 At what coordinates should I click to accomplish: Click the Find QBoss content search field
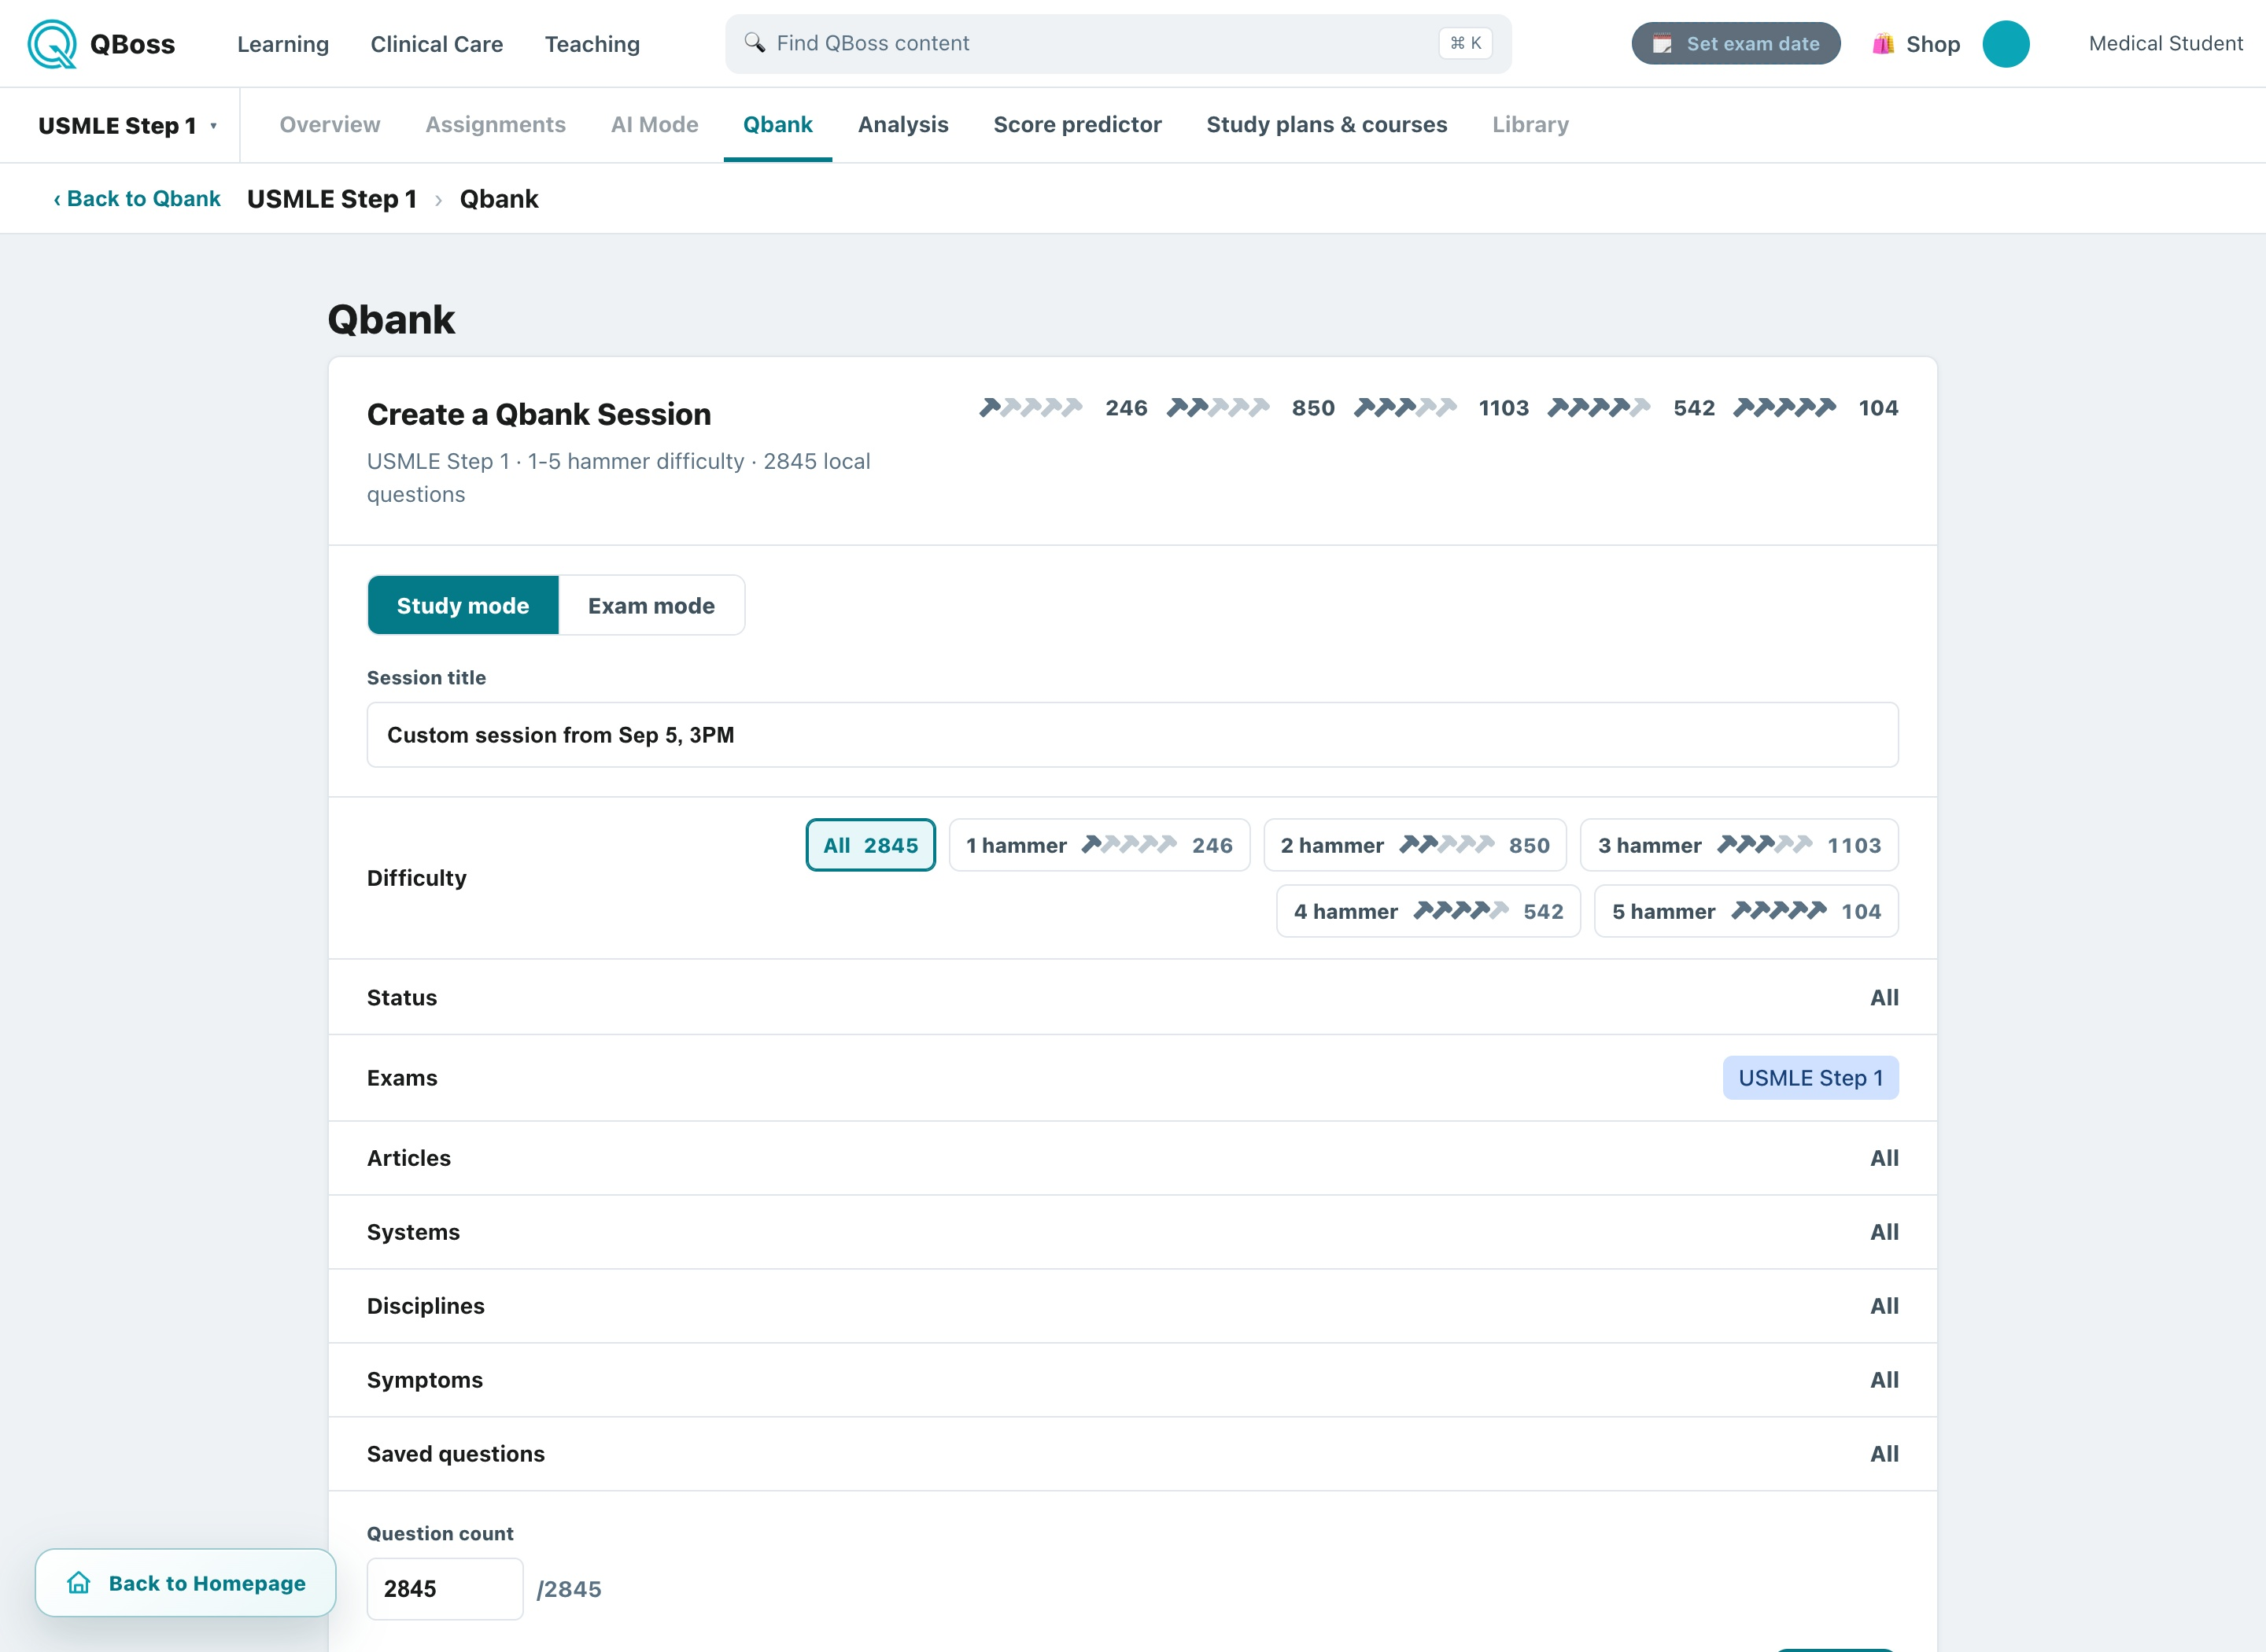[x=1118, y=43]
